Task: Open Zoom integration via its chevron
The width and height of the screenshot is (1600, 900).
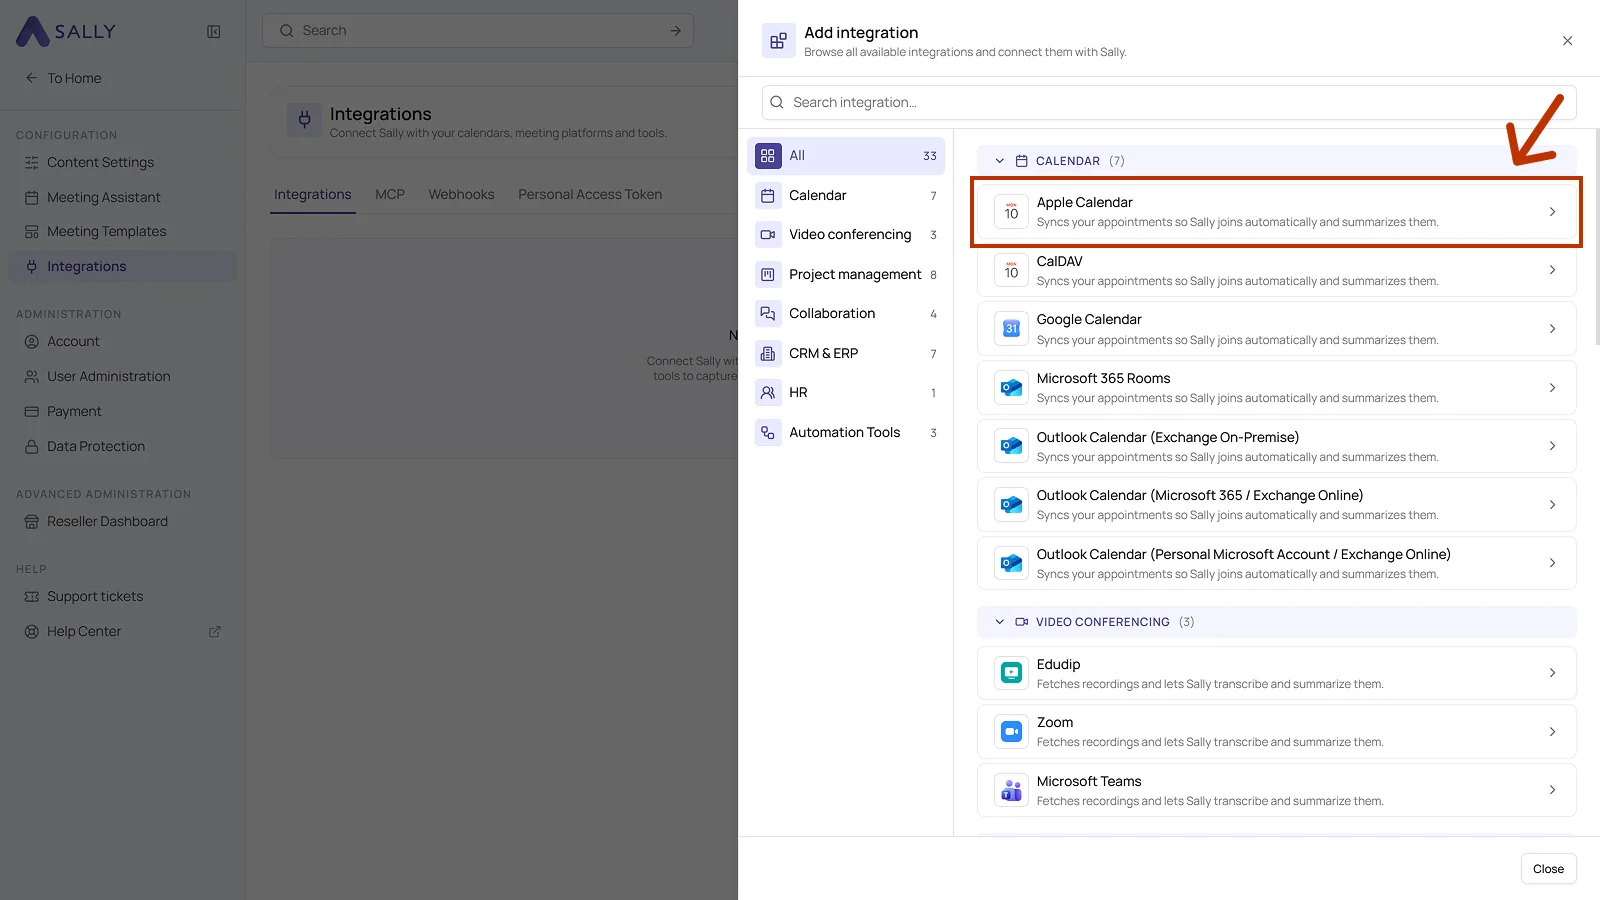Action: pos(1552,732)
